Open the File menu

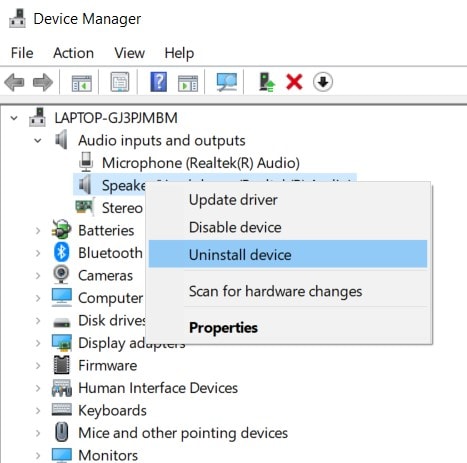22,53
